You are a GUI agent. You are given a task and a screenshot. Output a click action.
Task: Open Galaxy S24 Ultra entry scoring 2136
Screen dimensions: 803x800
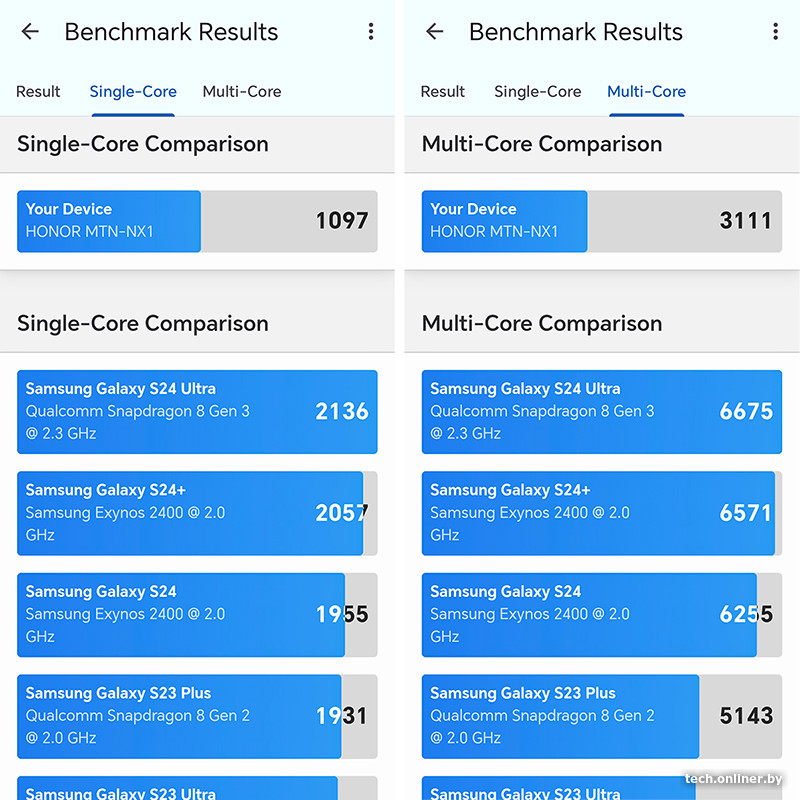tap(197, 411)
